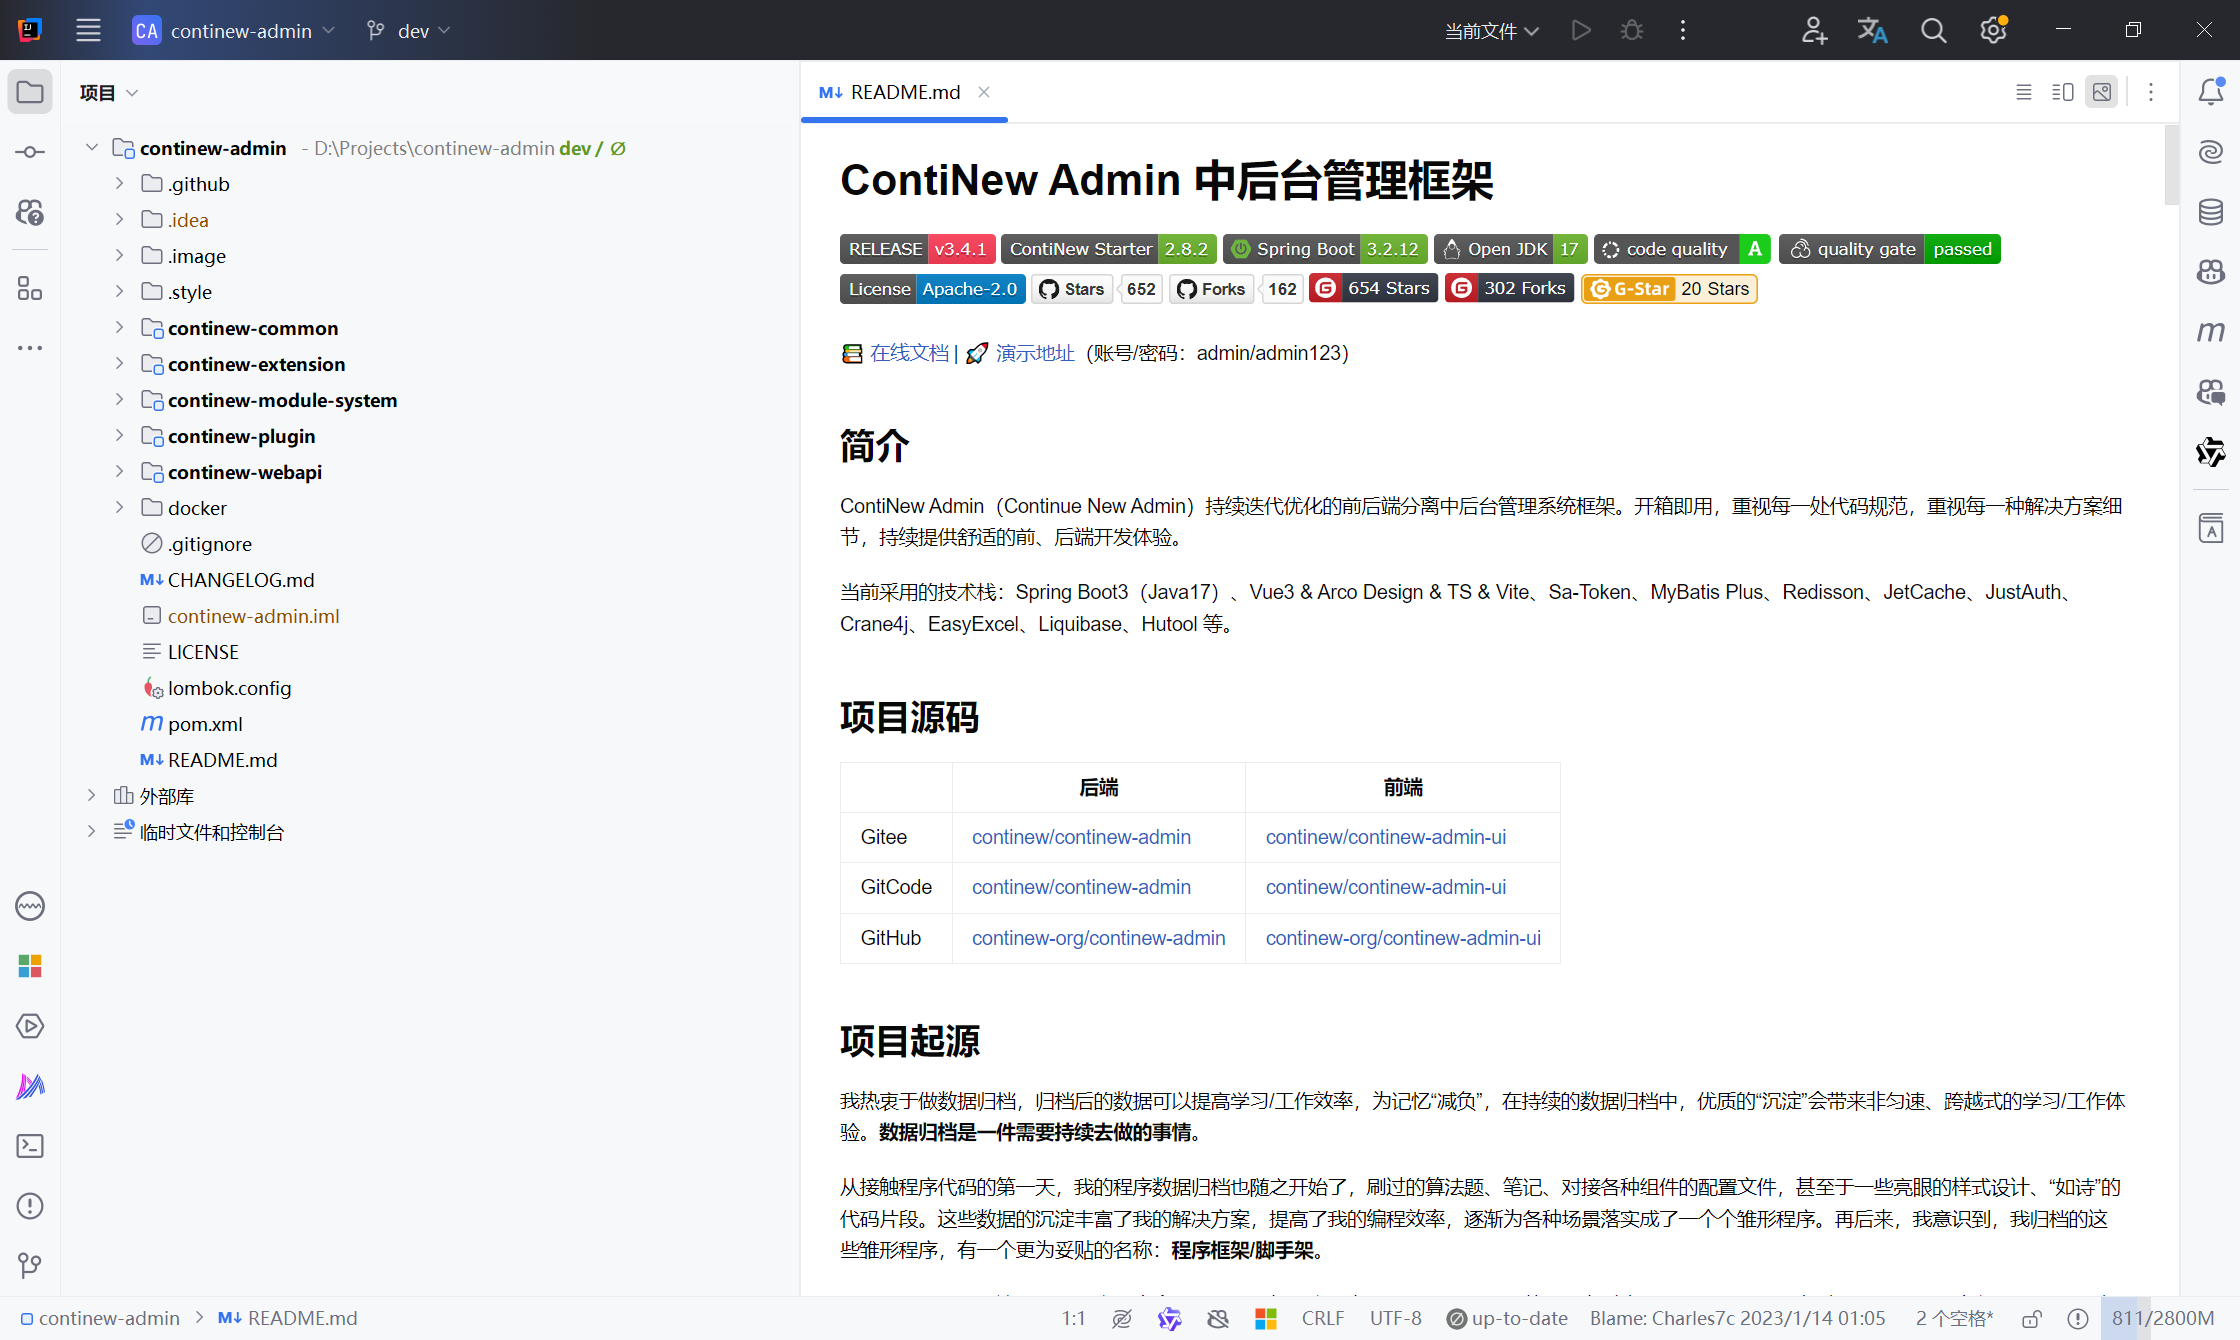Expand the 临时文件和控制台 node
The width and height of the screenshot is (2240, 1340).
(x=91, y=831)
